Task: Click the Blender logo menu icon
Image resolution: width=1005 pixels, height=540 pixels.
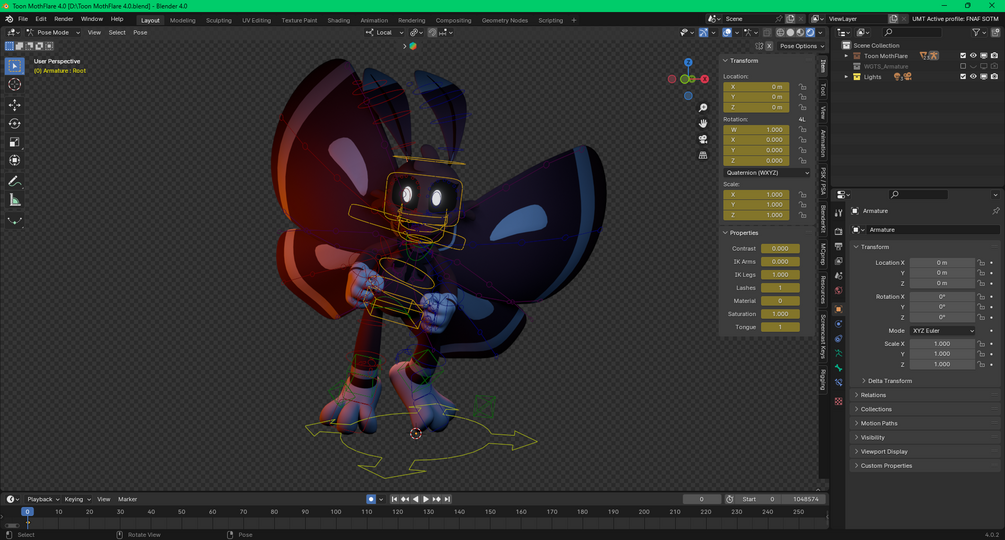Action: (9, 19)
